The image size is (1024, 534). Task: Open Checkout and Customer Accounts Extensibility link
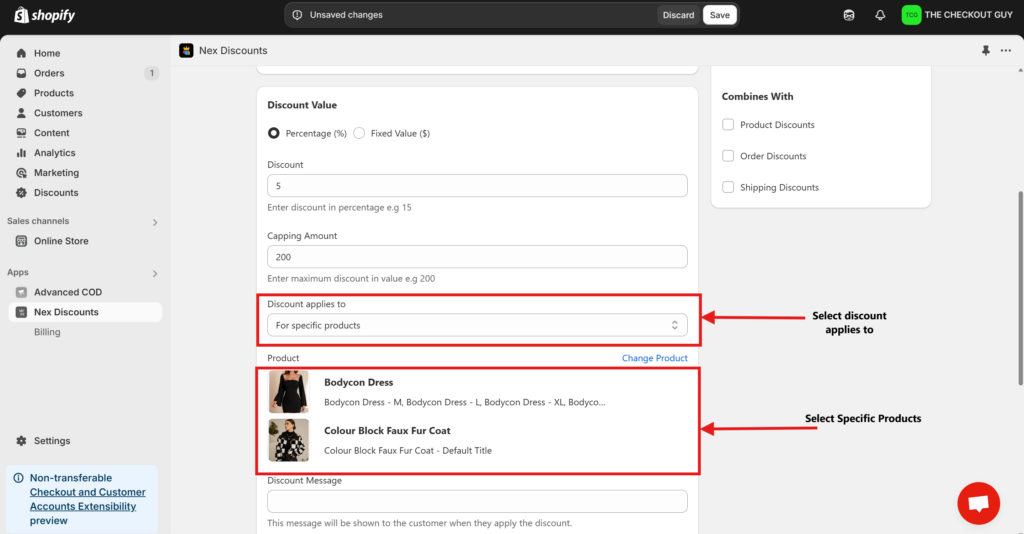click(88, 499)
